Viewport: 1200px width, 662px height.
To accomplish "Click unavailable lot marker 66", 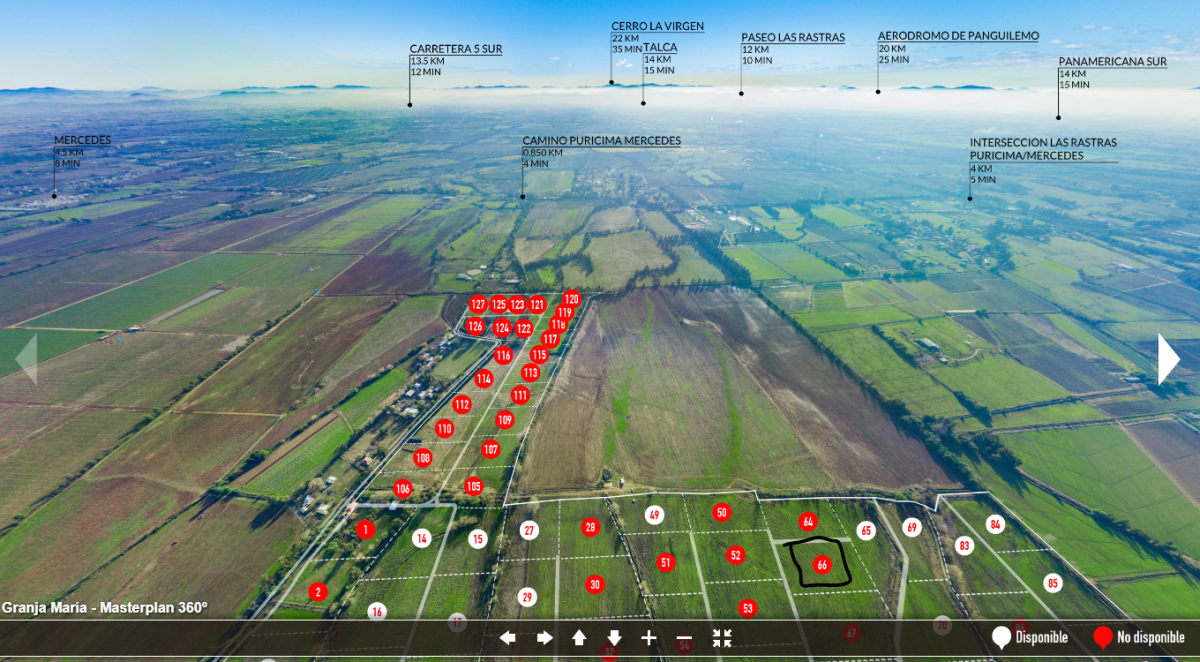I will coord(822,565).
